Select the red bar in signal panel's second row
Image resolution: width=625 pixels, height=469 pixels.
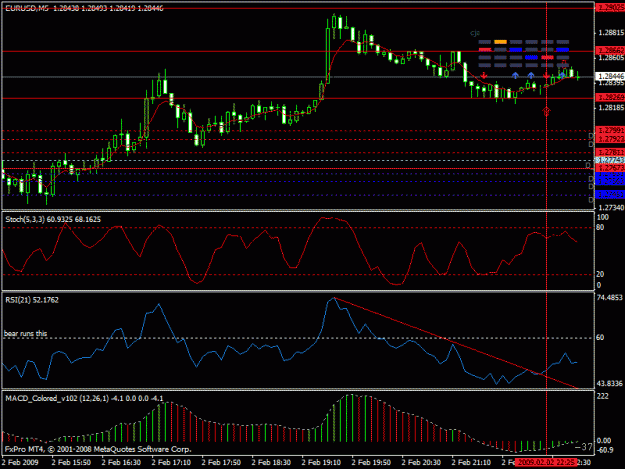(x=485, y=50)
